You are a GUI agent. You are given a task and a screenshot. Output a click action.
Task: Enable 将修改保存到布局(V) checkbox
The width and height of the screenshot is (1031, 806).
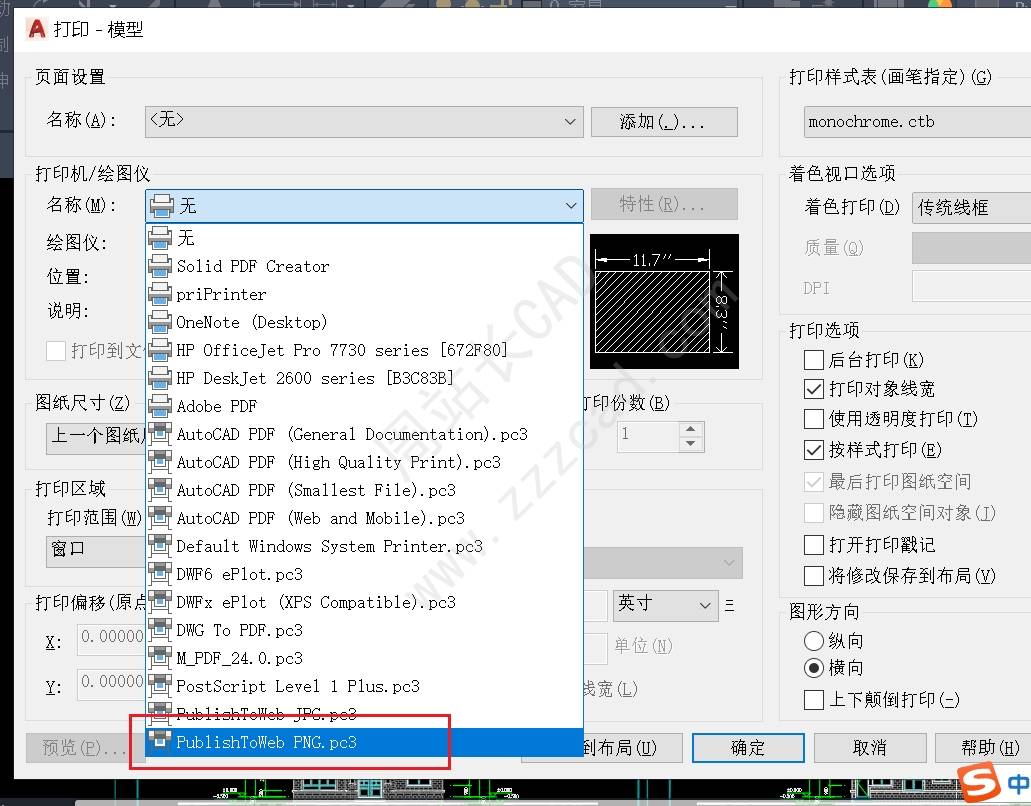click(813, 576)
